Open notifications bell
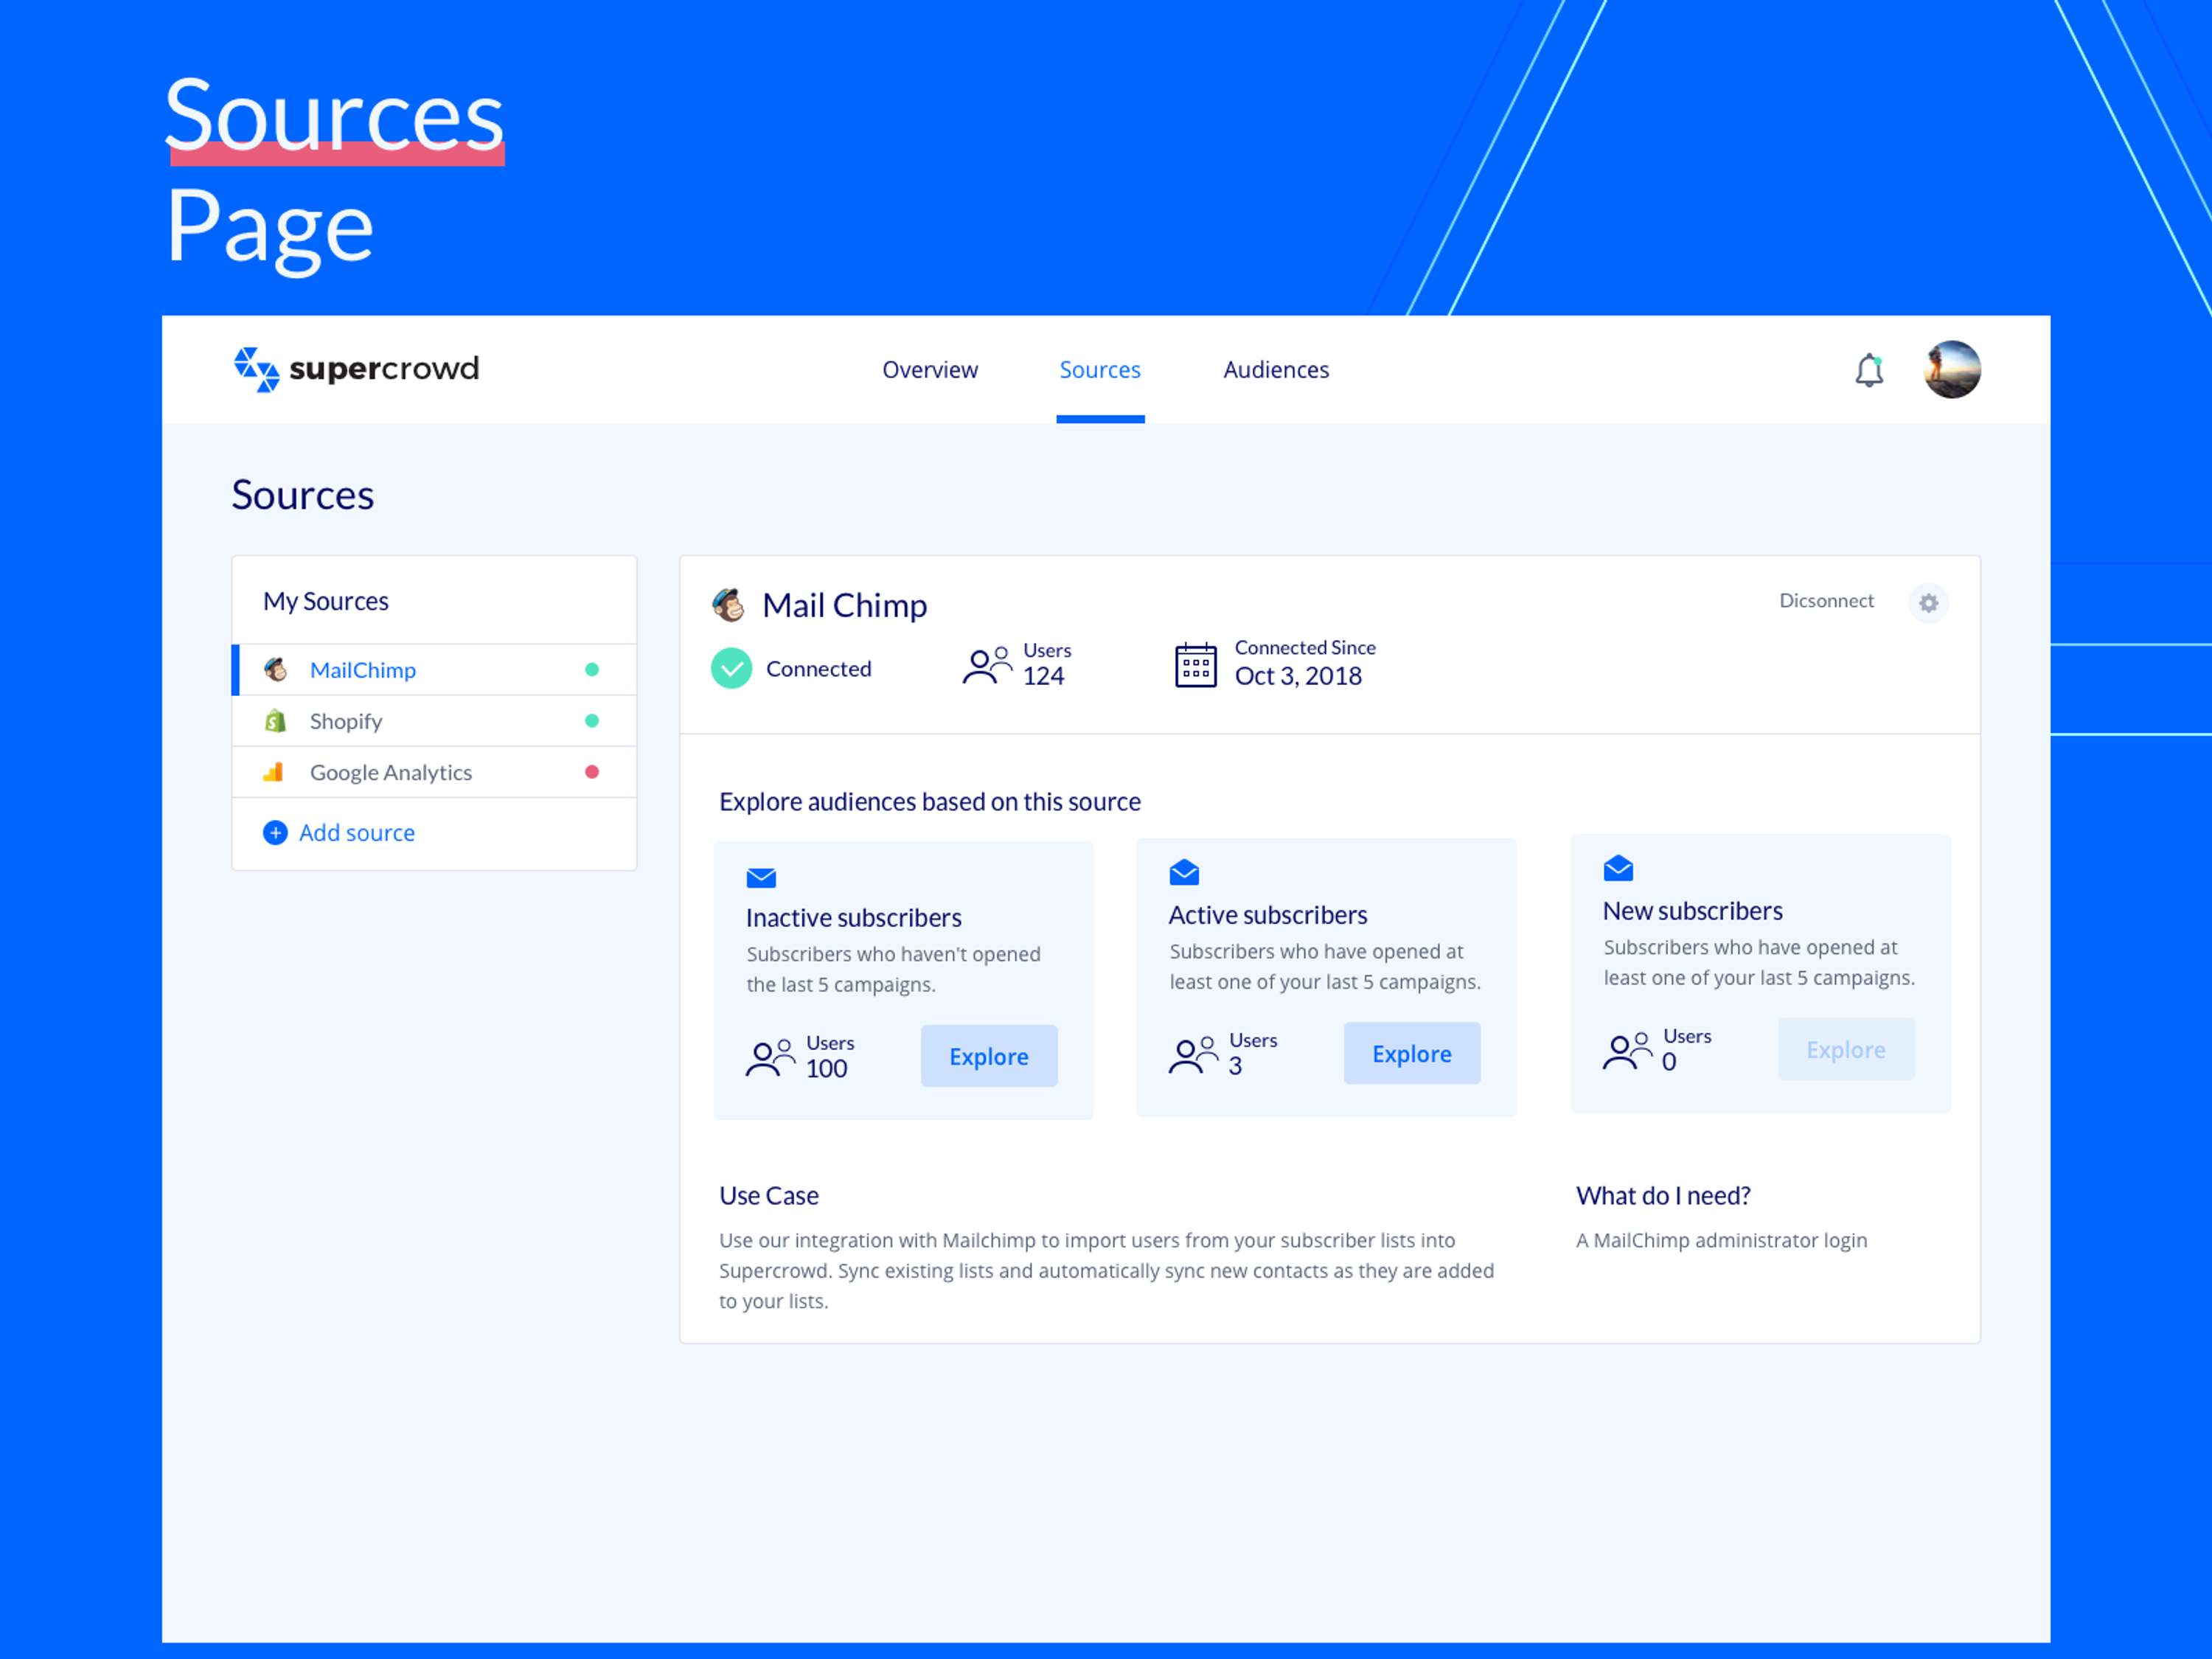This screenshot has height=1659, width=2212. [1869, 370]
